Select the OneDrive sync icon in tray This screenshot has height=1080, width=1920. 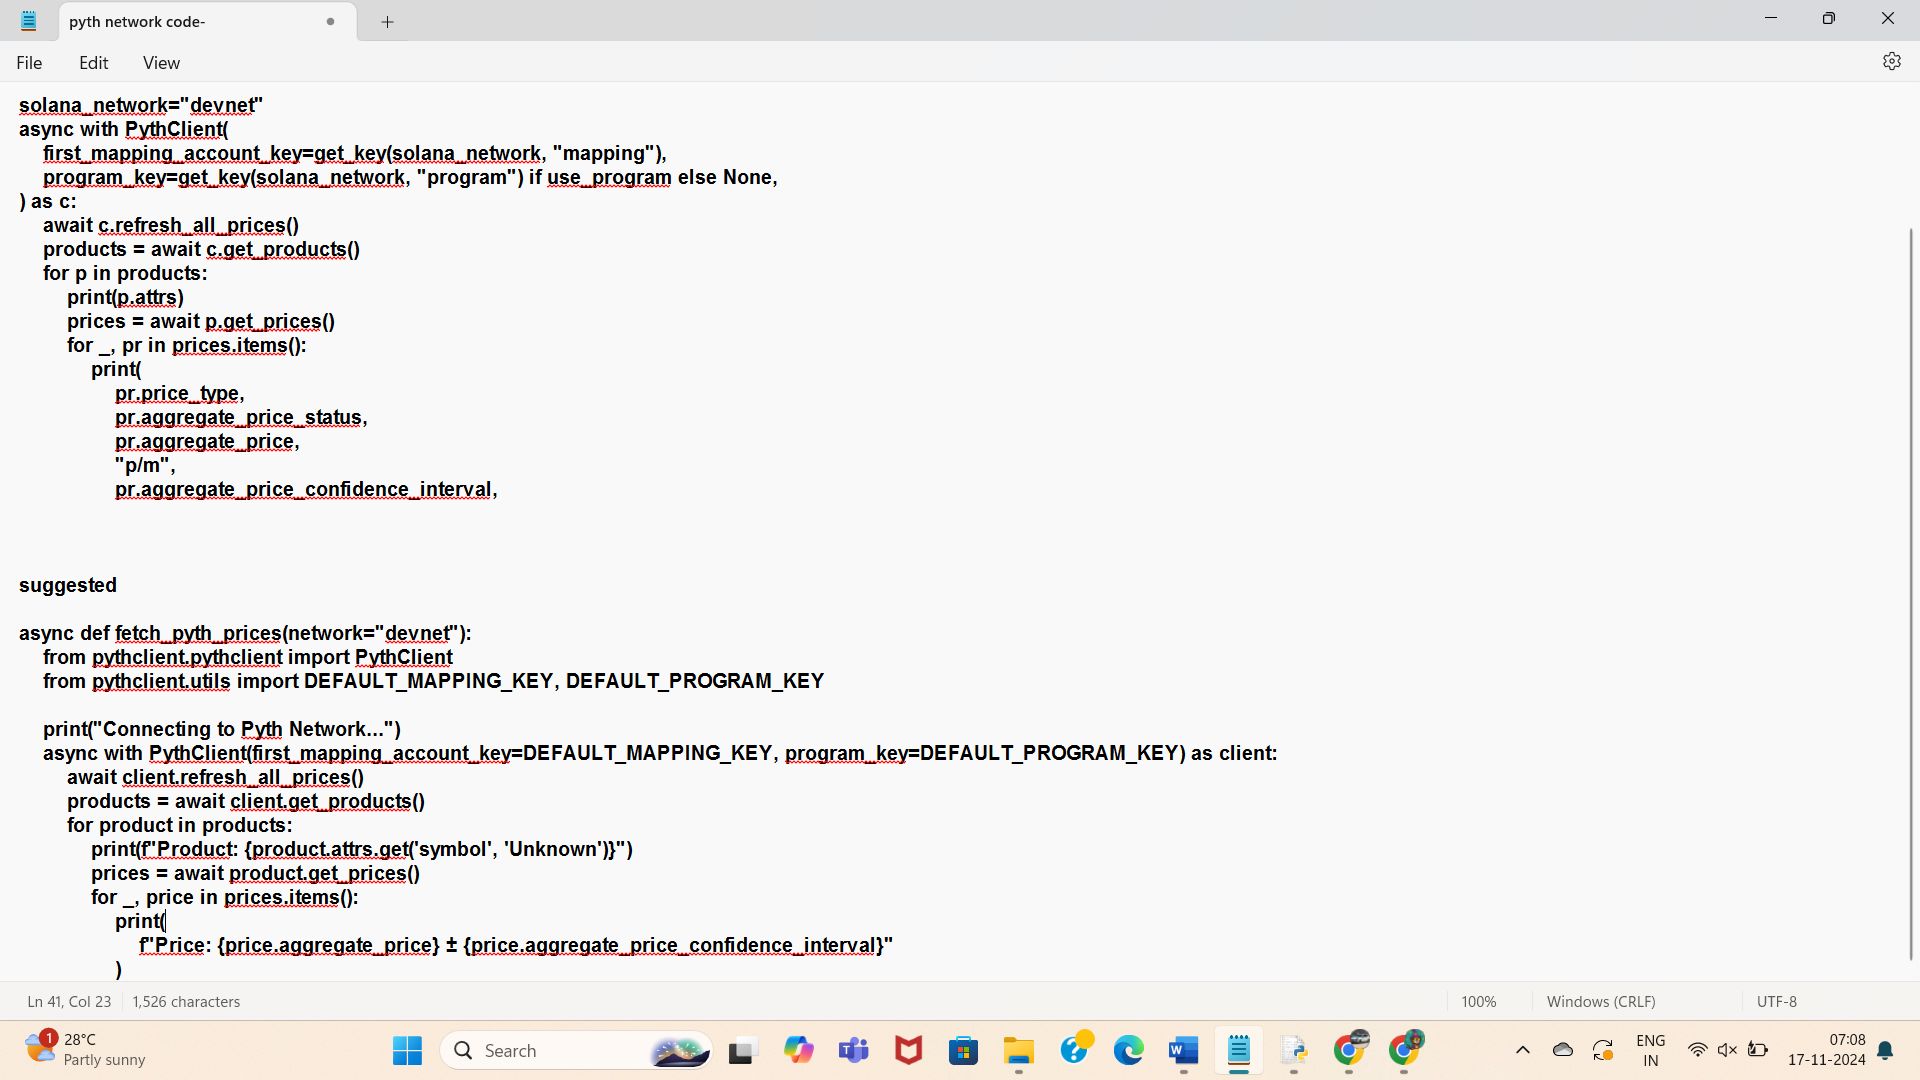pos(1564,1050)
